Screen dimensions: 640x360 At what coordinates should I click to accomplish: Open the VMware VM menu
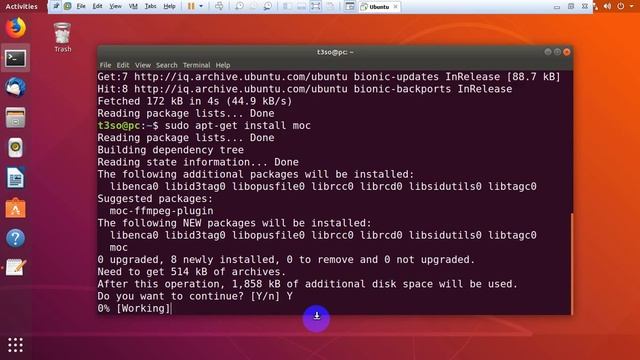133,6
